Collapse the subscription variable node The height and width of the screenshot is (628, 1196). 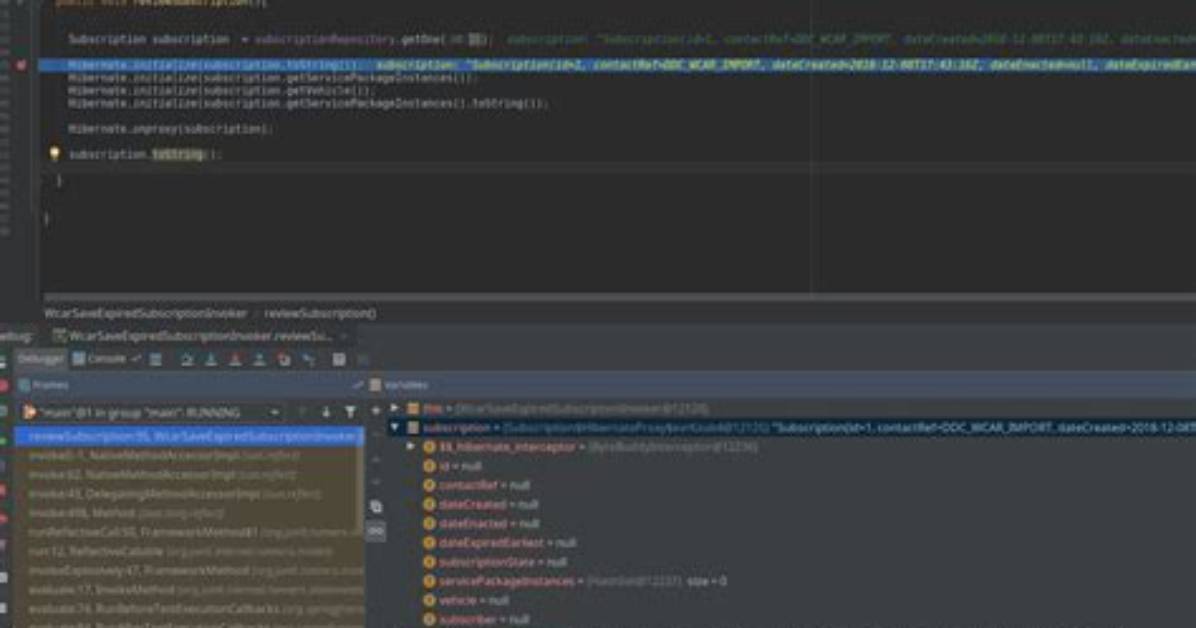click(x=394, y=428)
